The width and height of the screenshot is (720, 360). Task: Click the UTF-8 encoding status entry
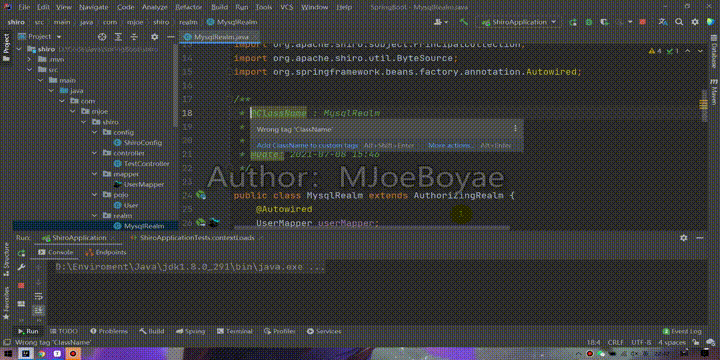(x=641, y=343)
